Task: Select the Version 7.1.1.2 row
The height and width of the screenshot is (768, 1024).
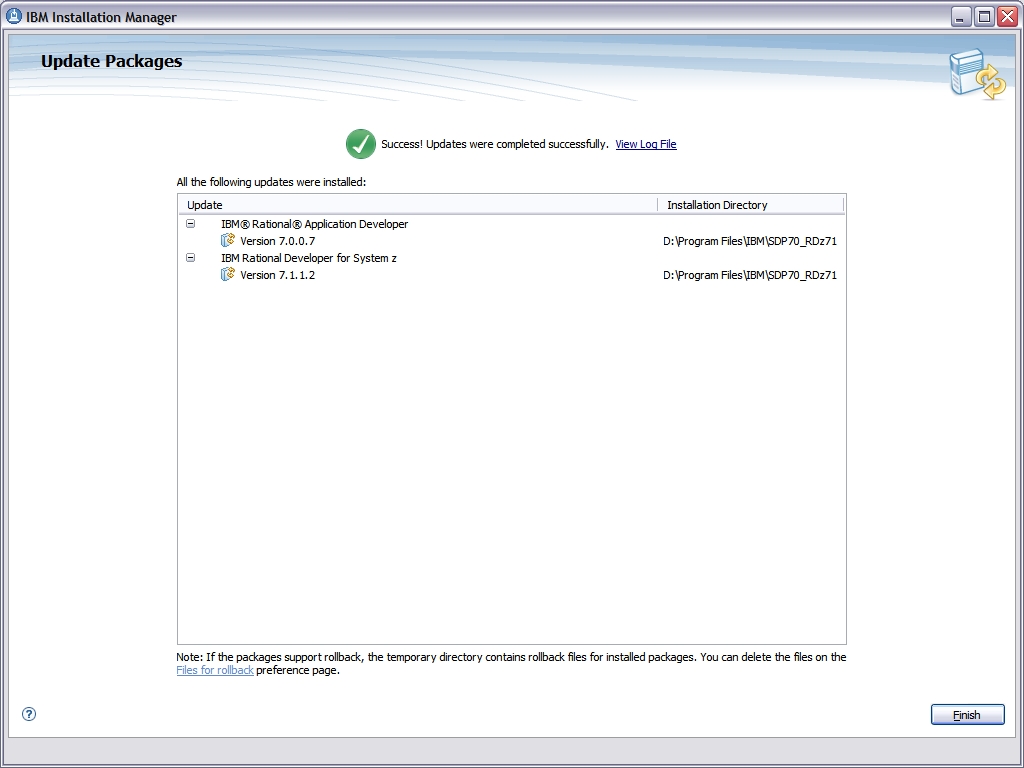Action: [512, 275]
